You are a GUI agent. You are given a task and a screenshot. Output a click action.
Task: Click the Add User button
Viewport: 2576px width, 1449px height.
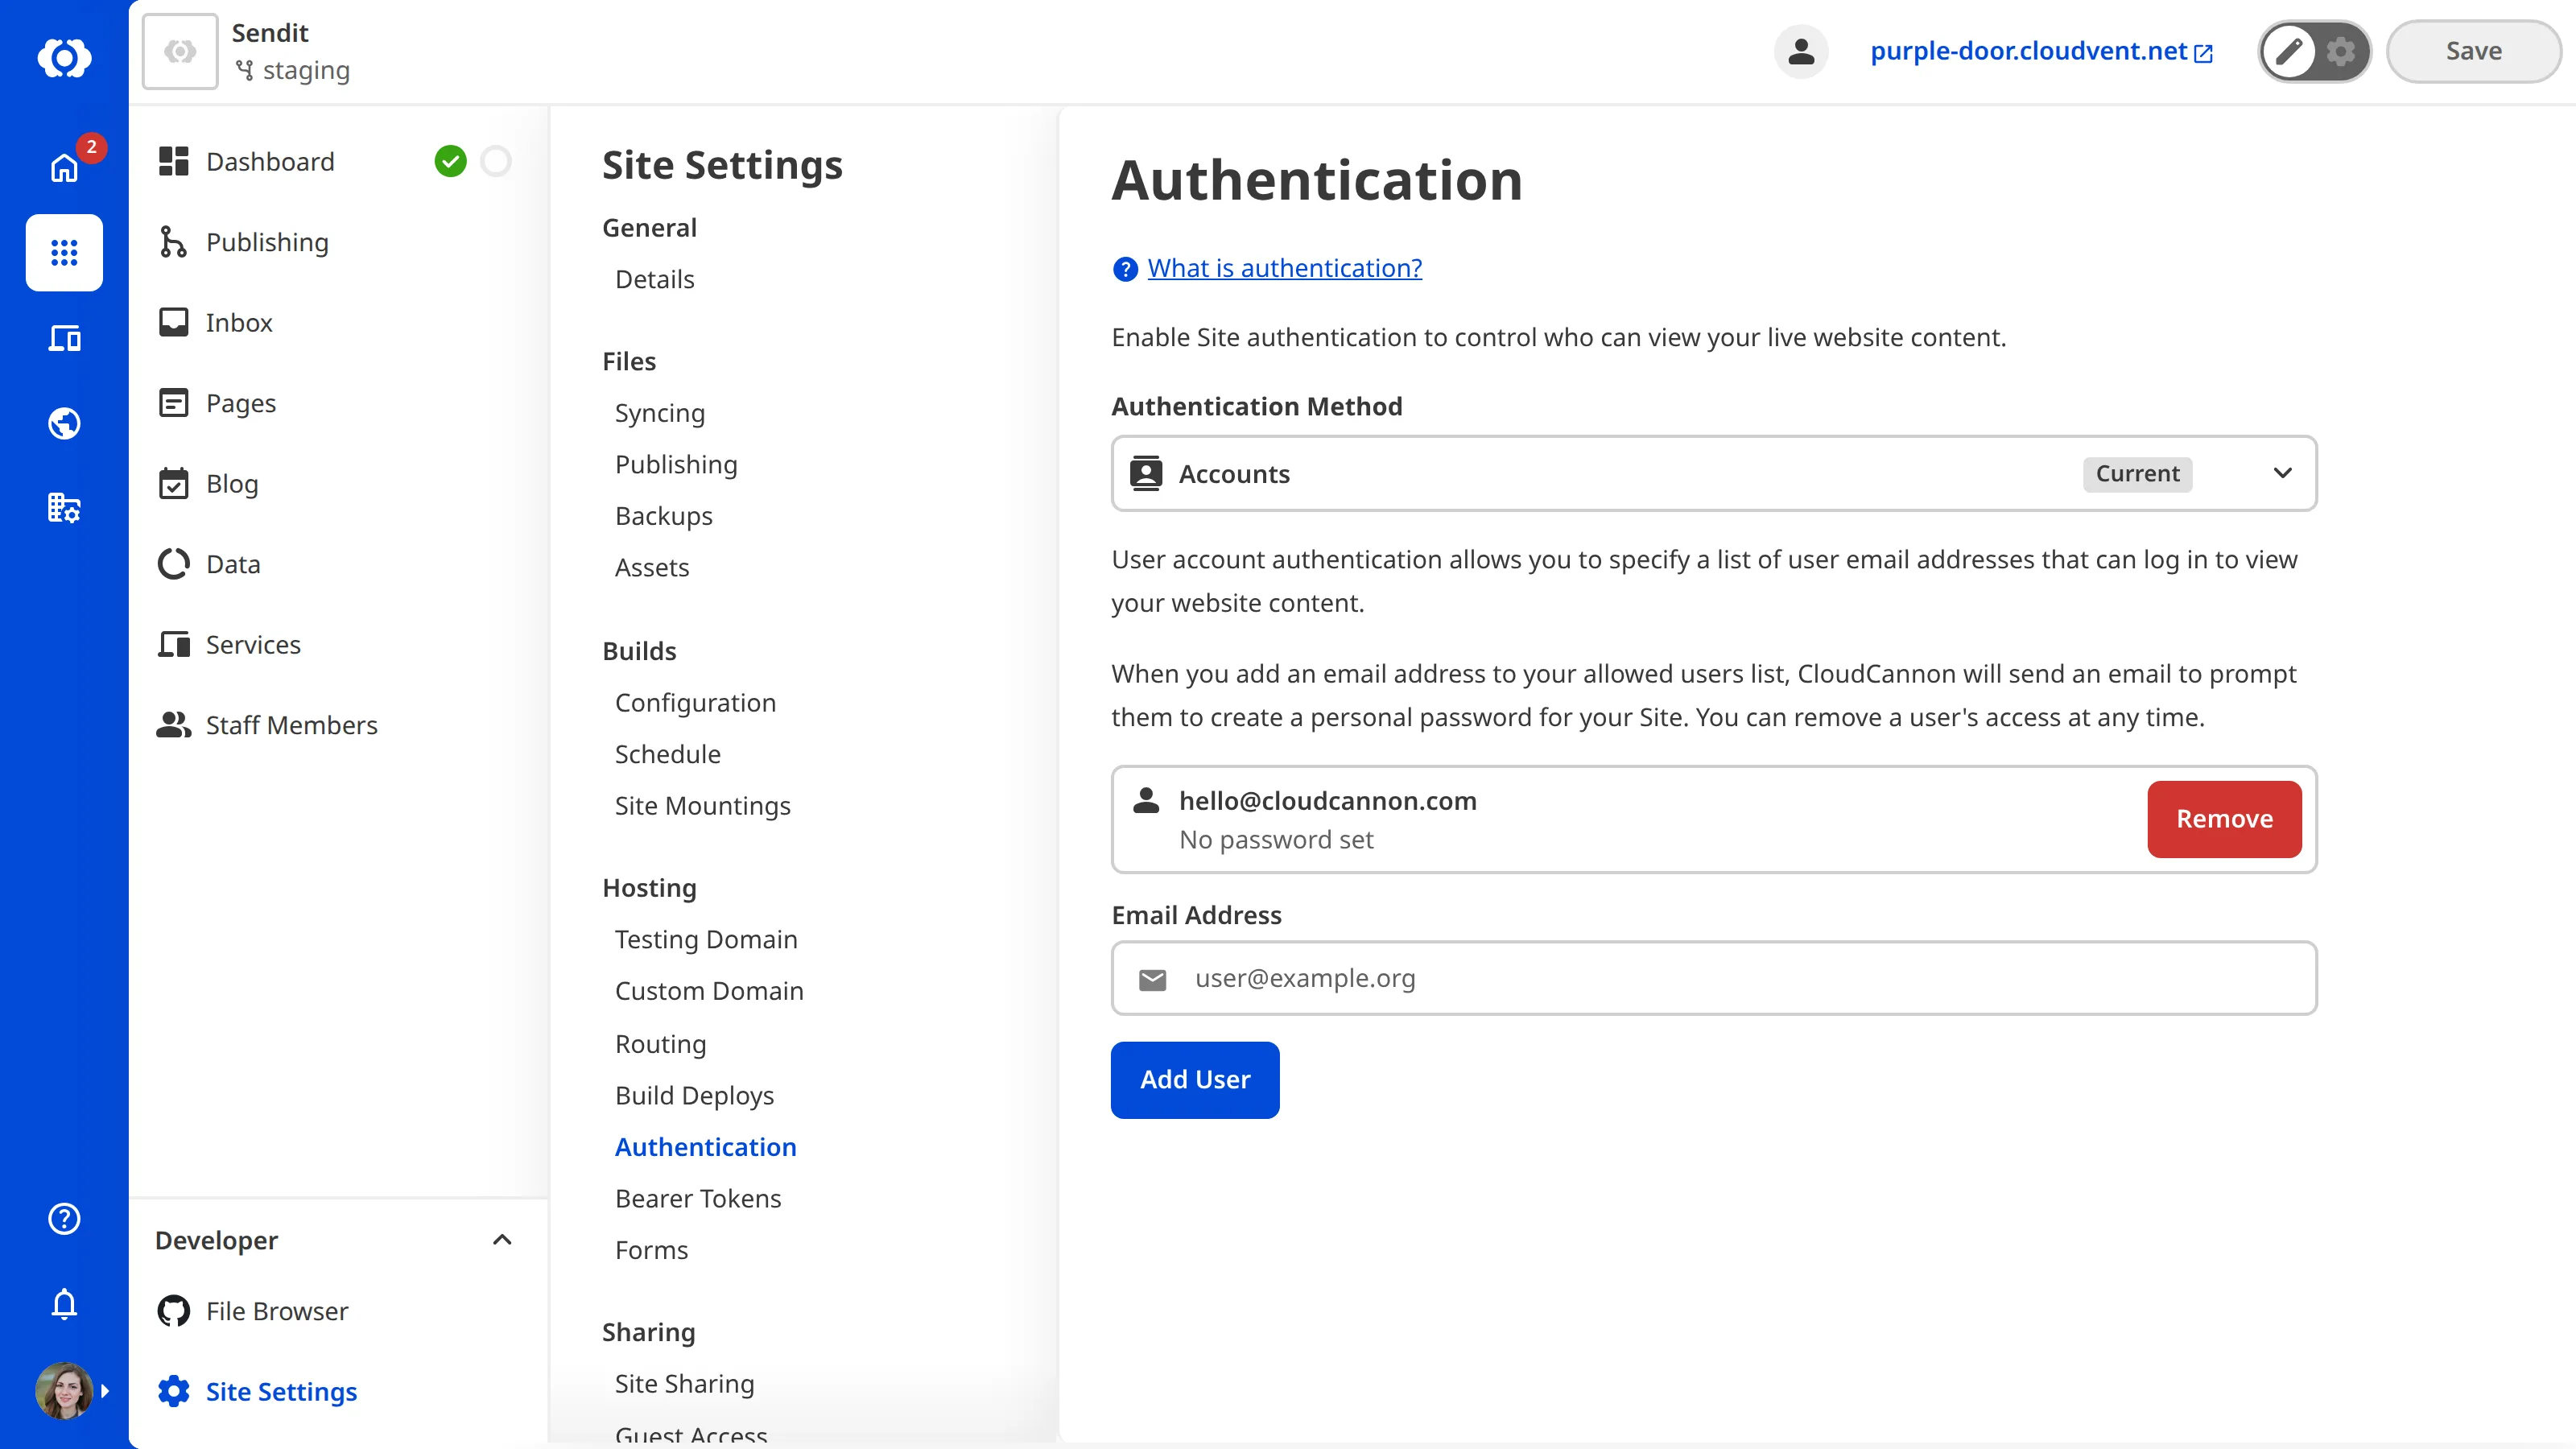(1195, 1080)
